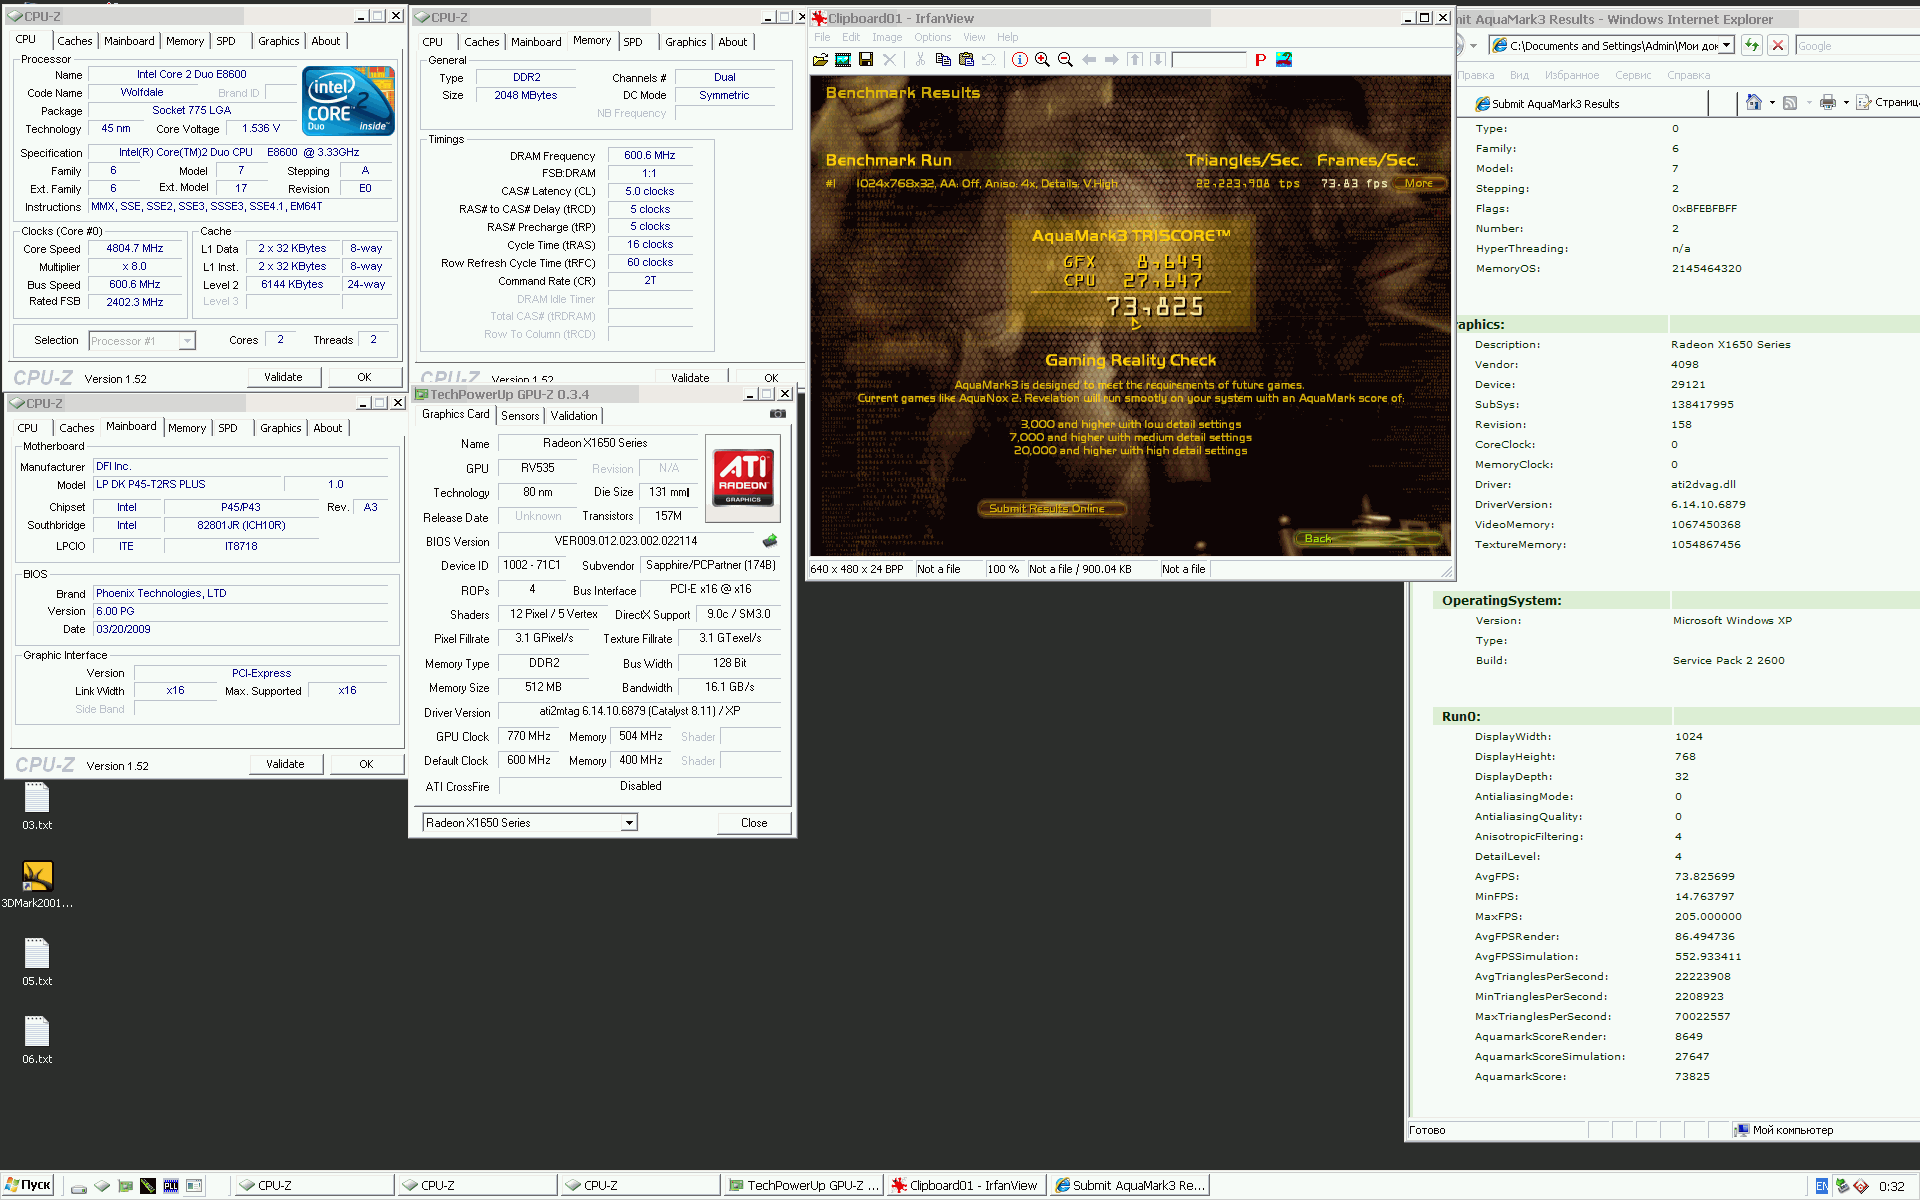1920x1200 pixels.
Task: Click Google search box in Internet Explorer
Action: tap(1856, 46)
